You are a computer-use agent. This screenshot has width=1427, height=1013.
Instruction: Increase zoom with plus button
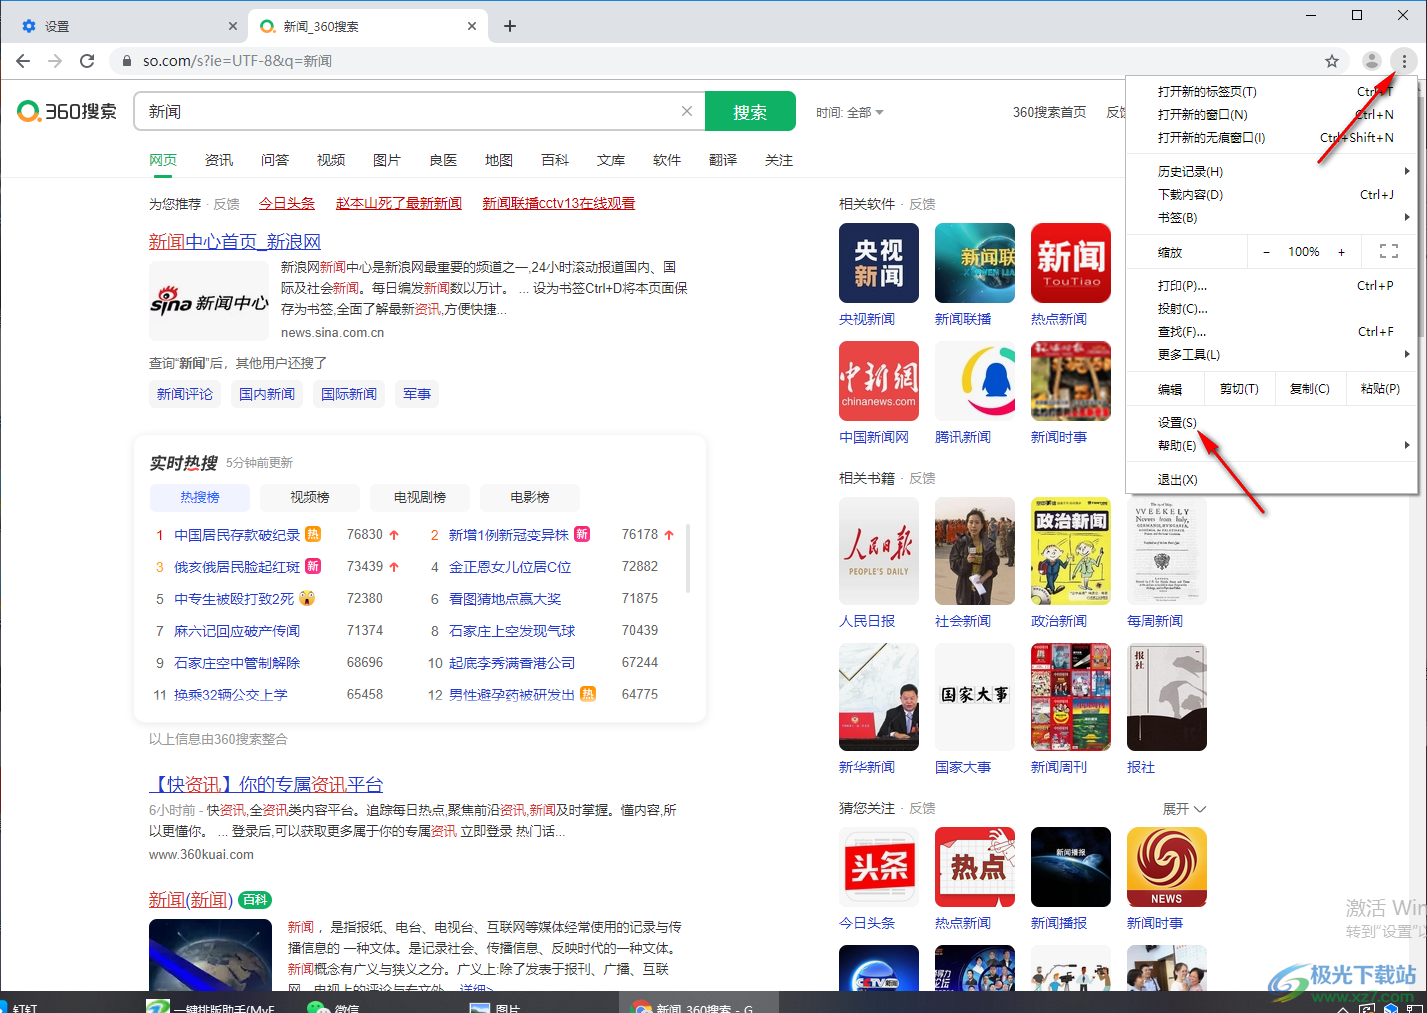click(x=1341, y=252)
